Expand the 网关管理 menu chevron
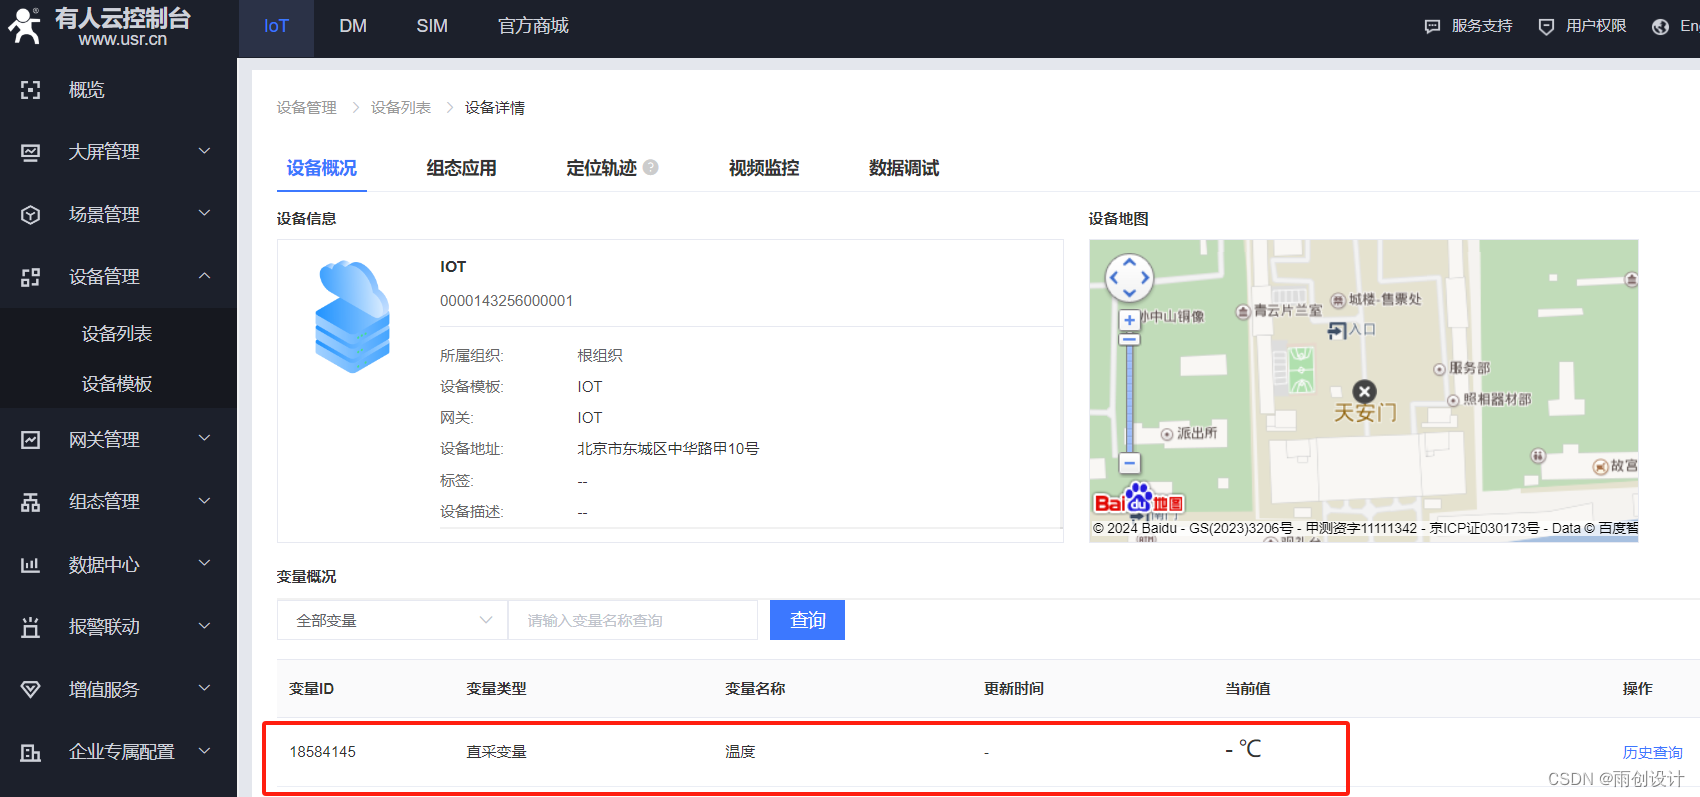The height and width of the screenshot is (797, 1700). [x=204, y=438]
